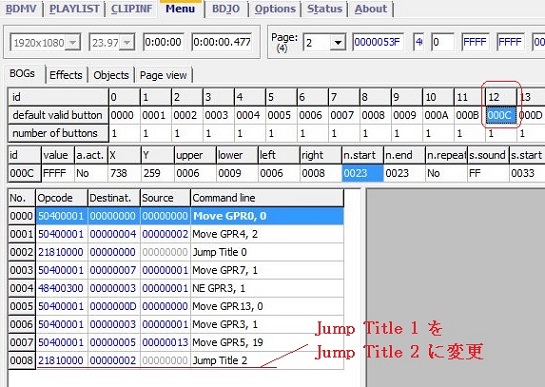Screen dimensions: 545x387
Task: Select default valid button cell 000B
Action: (469, 115)
